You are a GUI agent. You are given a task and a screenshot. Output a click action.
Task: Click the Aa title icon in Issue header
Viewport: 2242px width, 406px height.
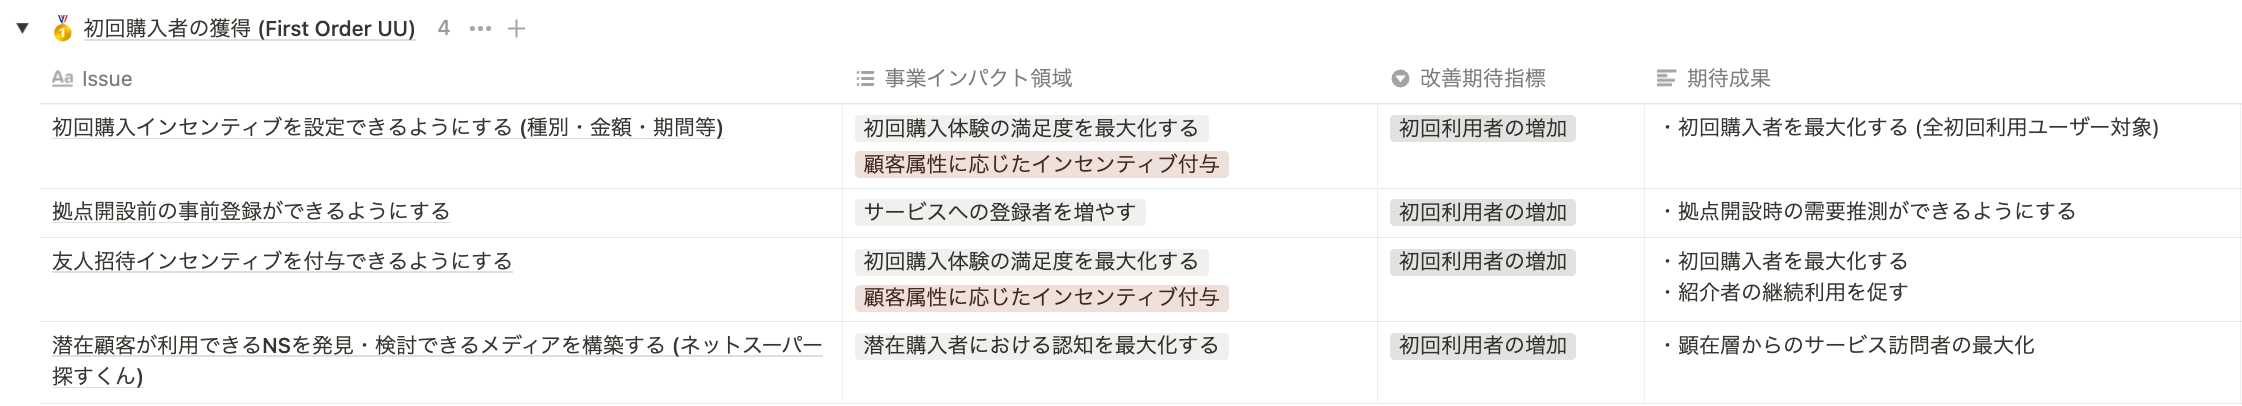click(62, 78)
